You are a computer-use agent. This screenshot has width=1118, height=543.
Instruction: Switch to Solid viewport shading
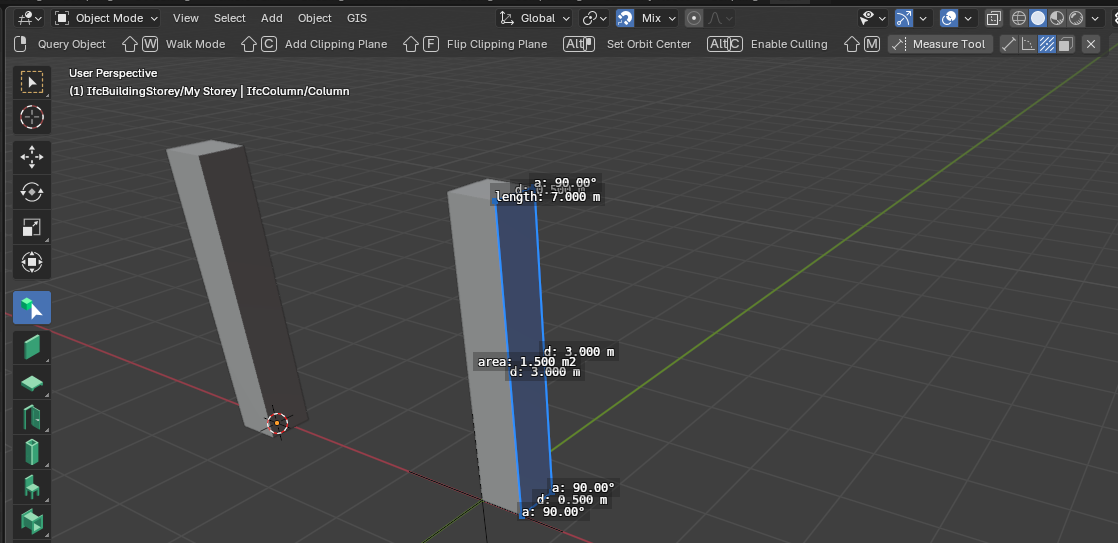(x=1038, y=18)
